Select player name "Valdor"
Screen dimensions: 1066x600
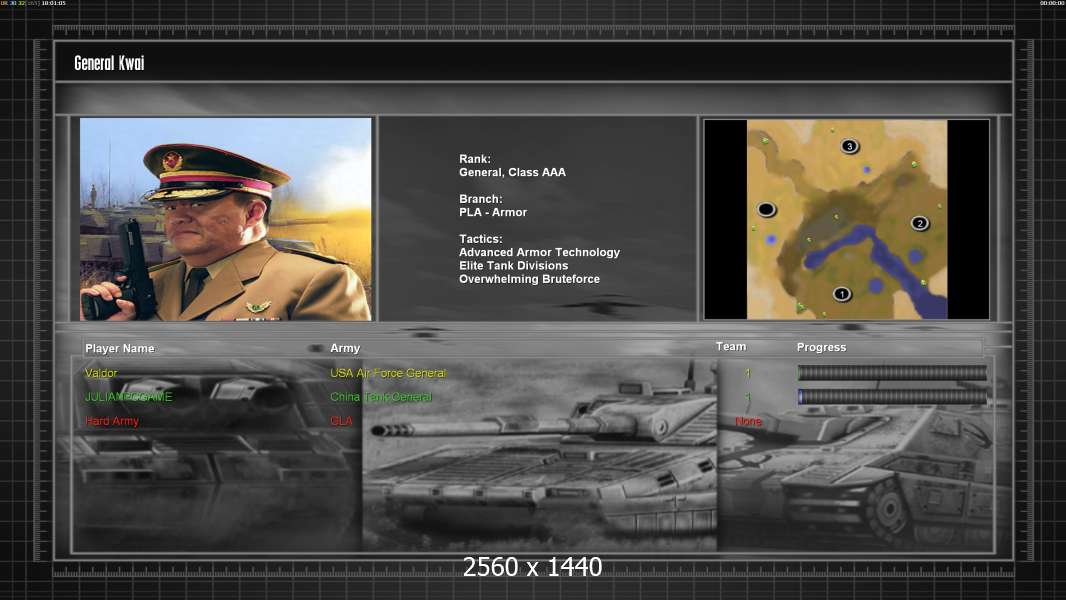click(x=101, y=373)
